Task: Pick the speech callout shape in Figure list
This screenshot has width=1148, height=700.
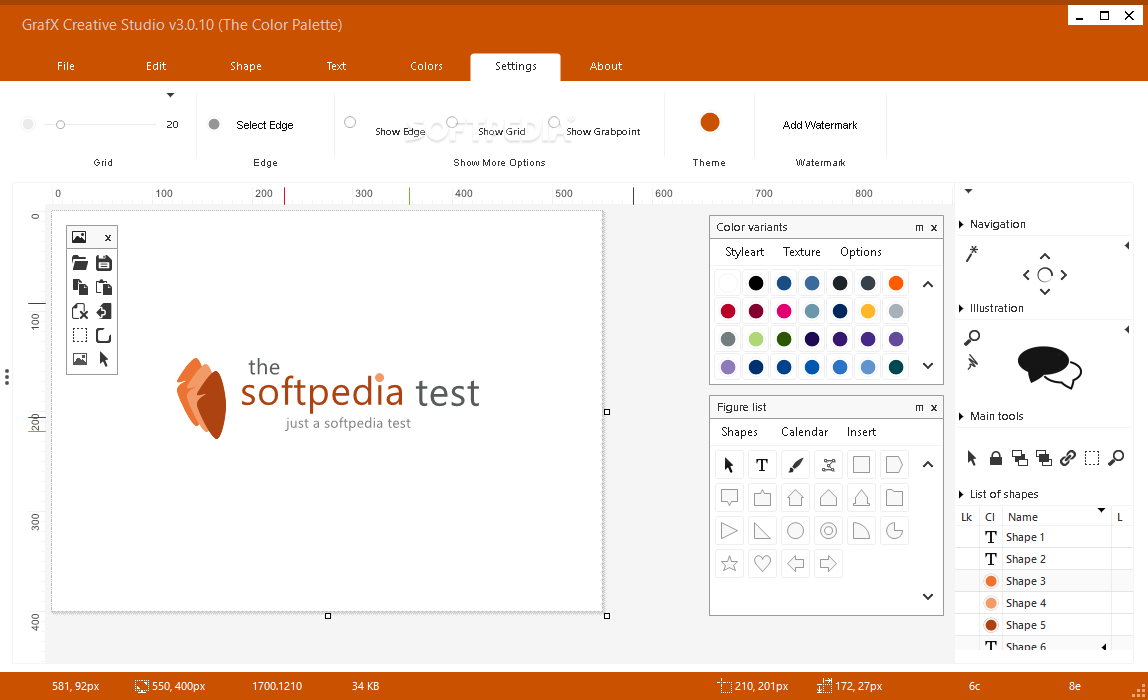Action: [x=729, y=498]
